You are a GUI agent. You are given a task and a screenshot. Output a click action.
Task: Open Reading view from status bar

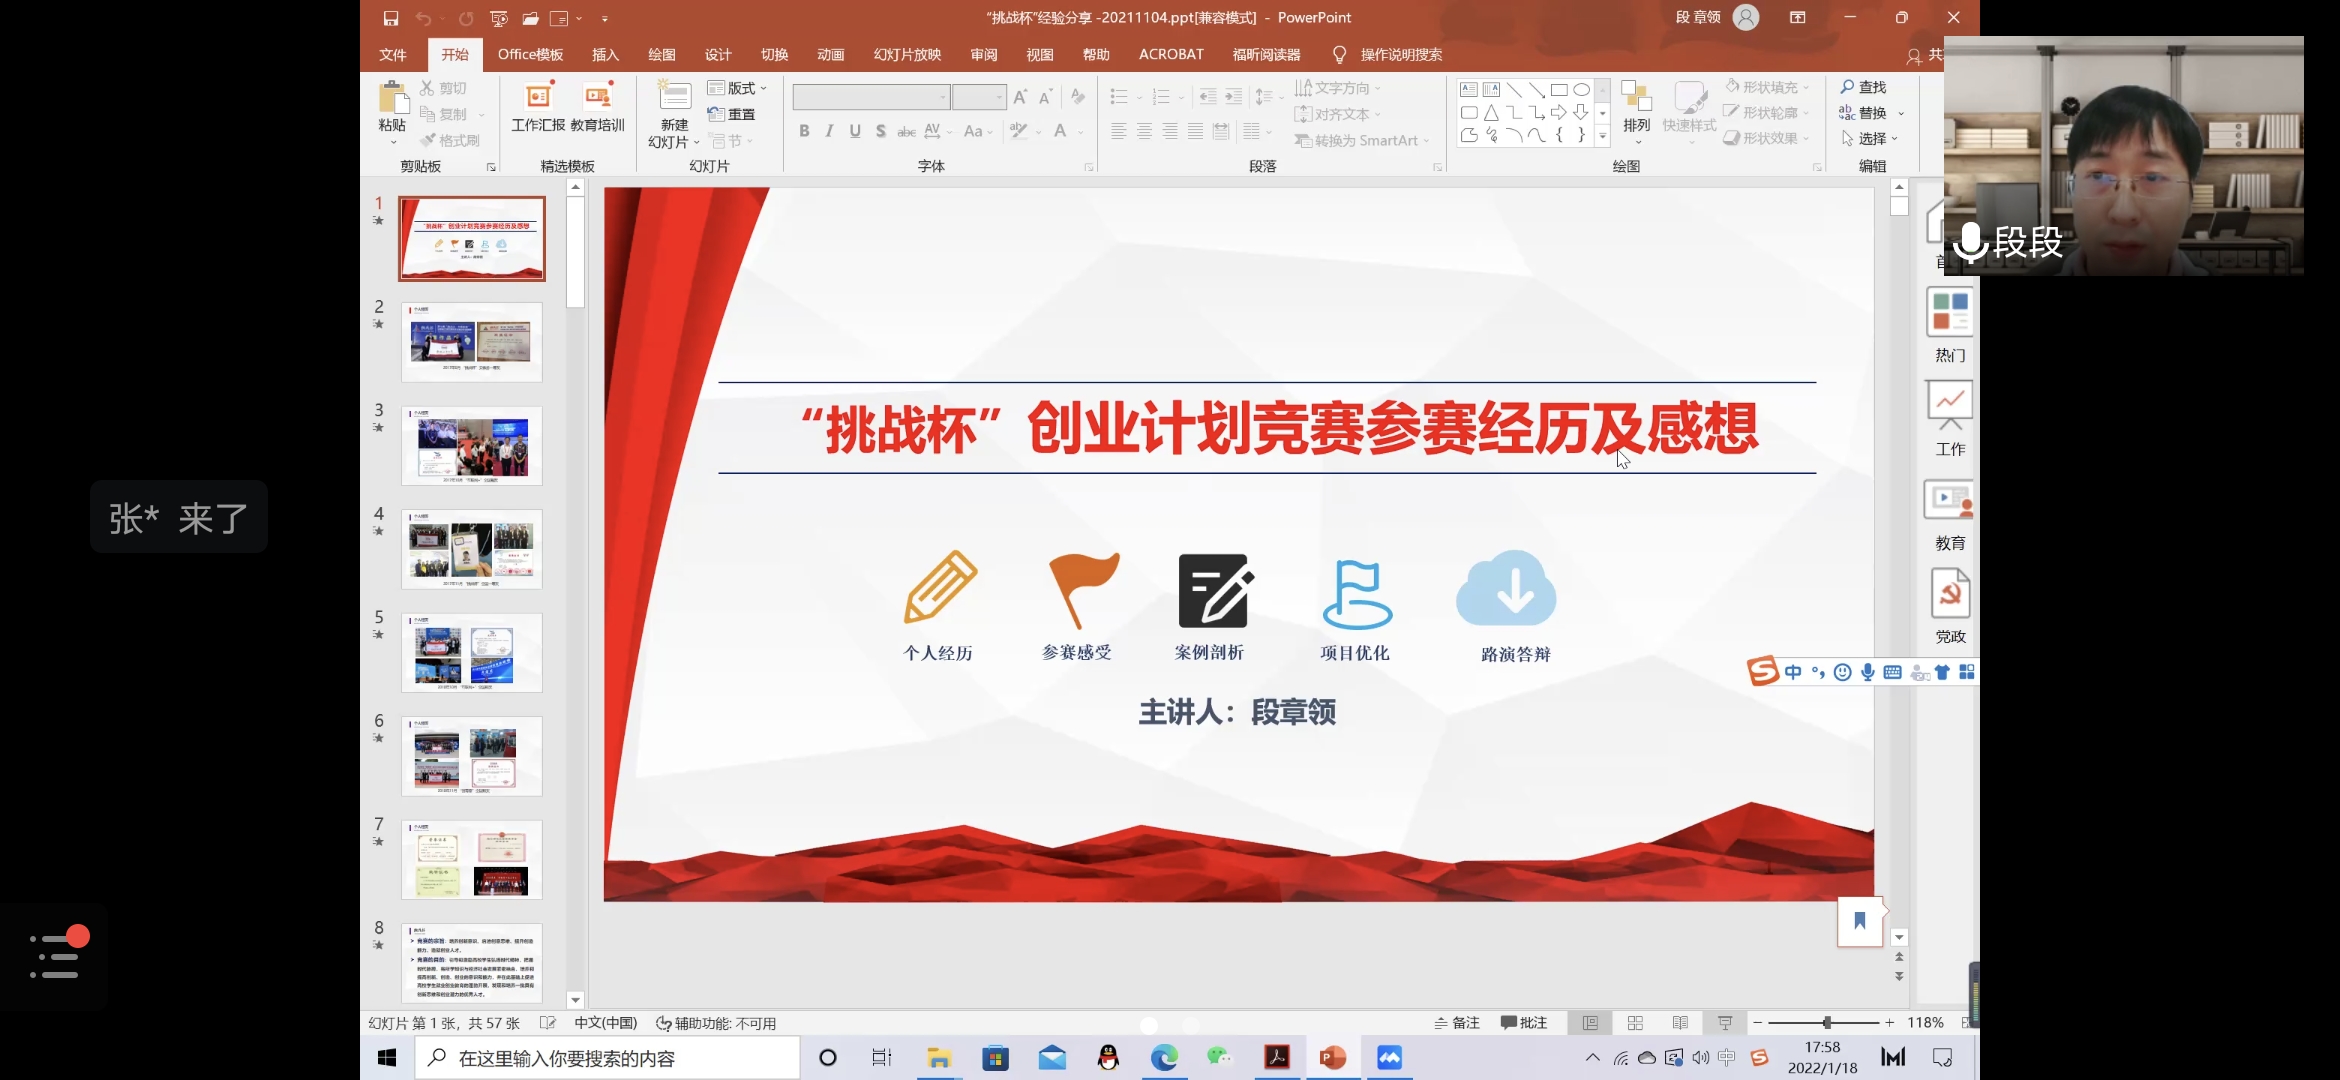point(1680,1023)
